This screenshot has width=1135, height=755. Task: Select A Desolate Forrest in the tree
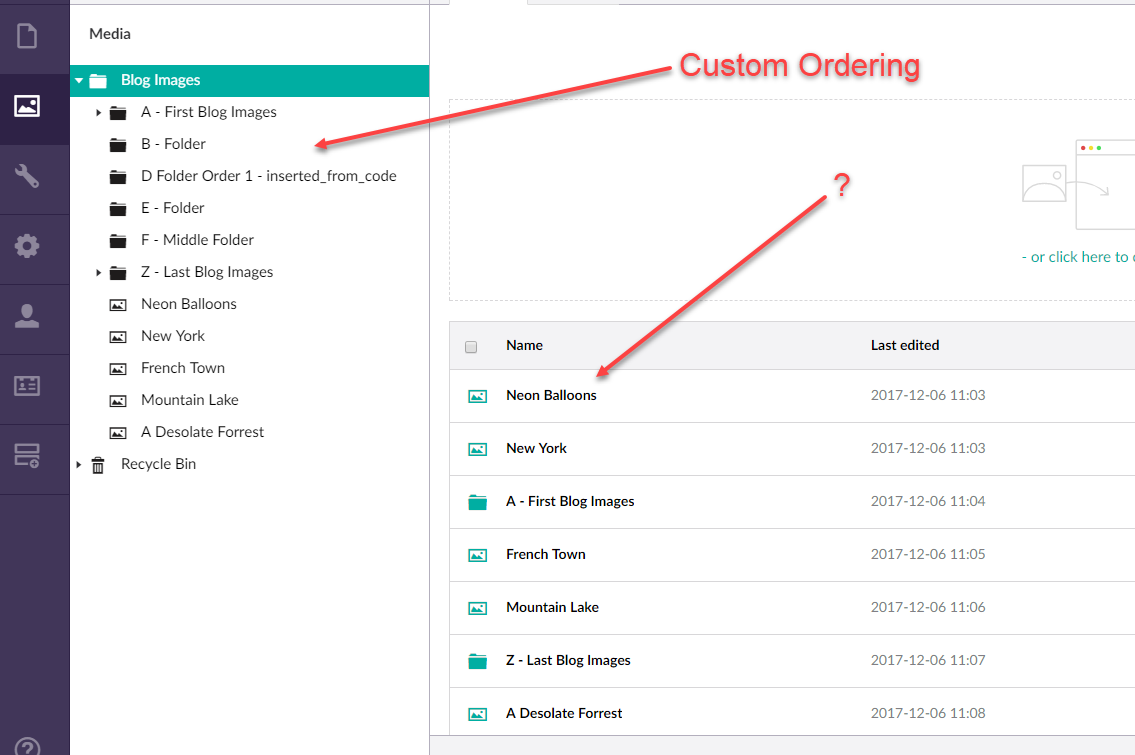click(x=203, y=431)
